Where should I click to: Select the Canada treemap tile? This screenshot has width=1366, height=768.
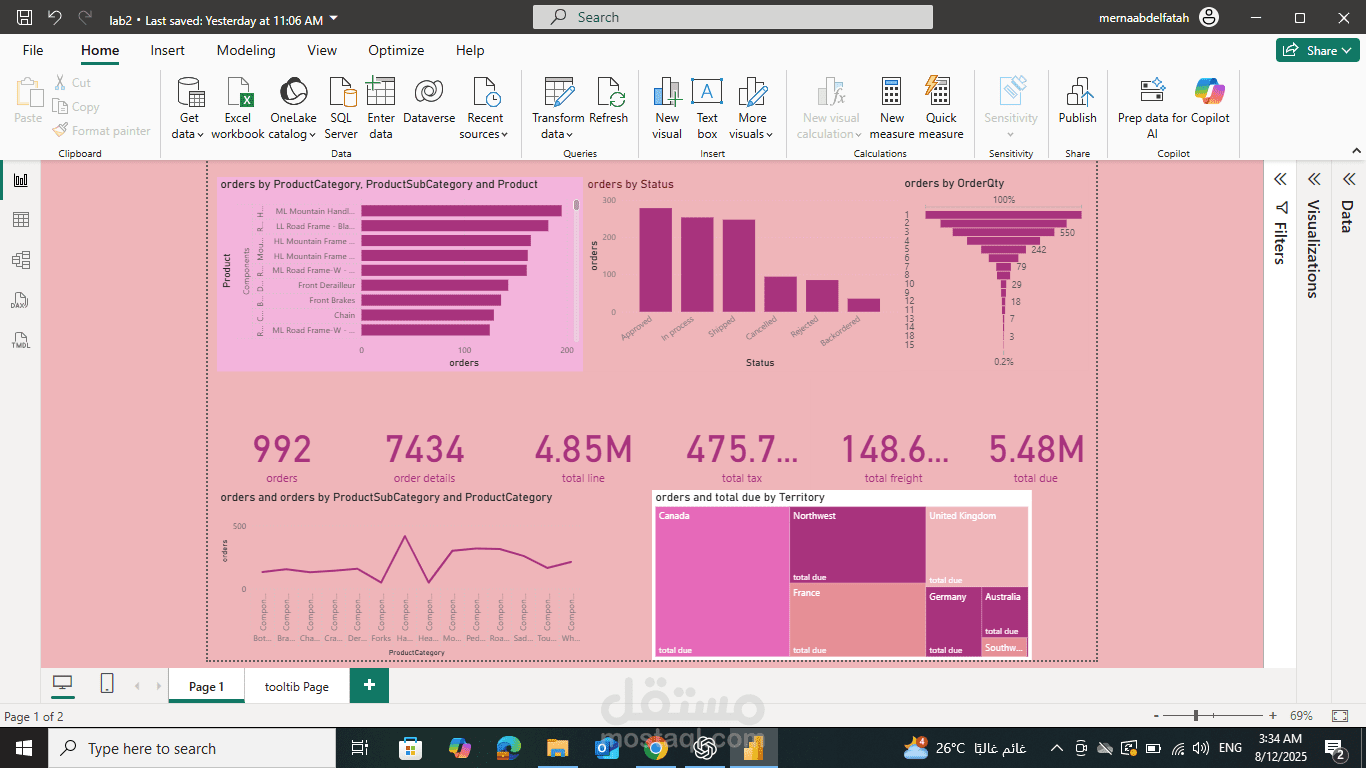coord(722,582)
